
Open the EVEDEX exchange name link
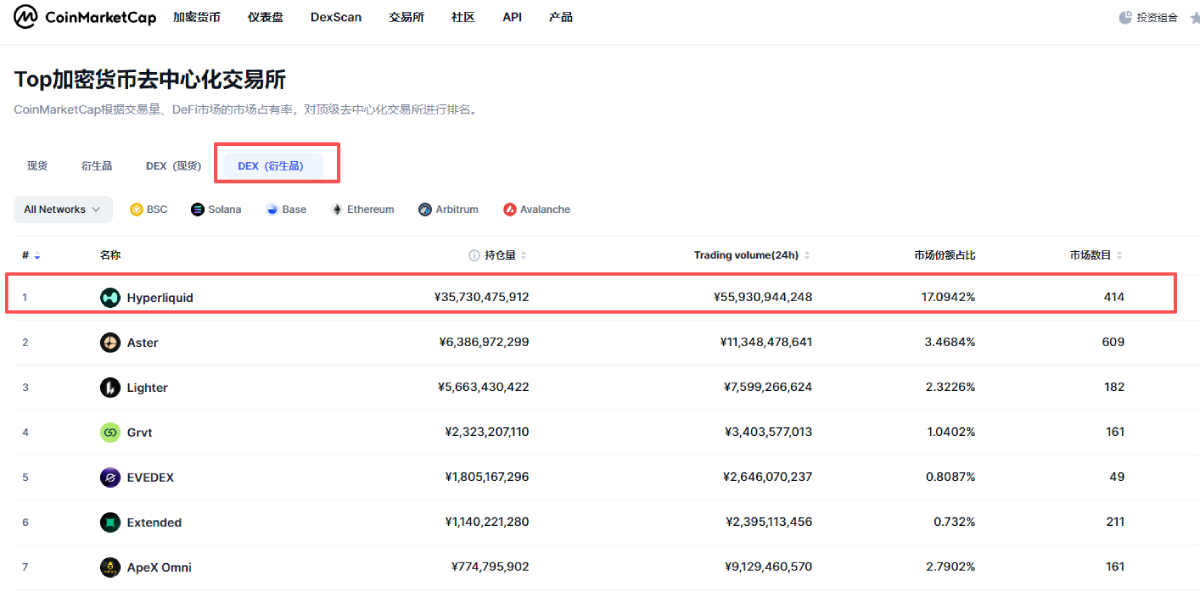(x=150, y=477)
